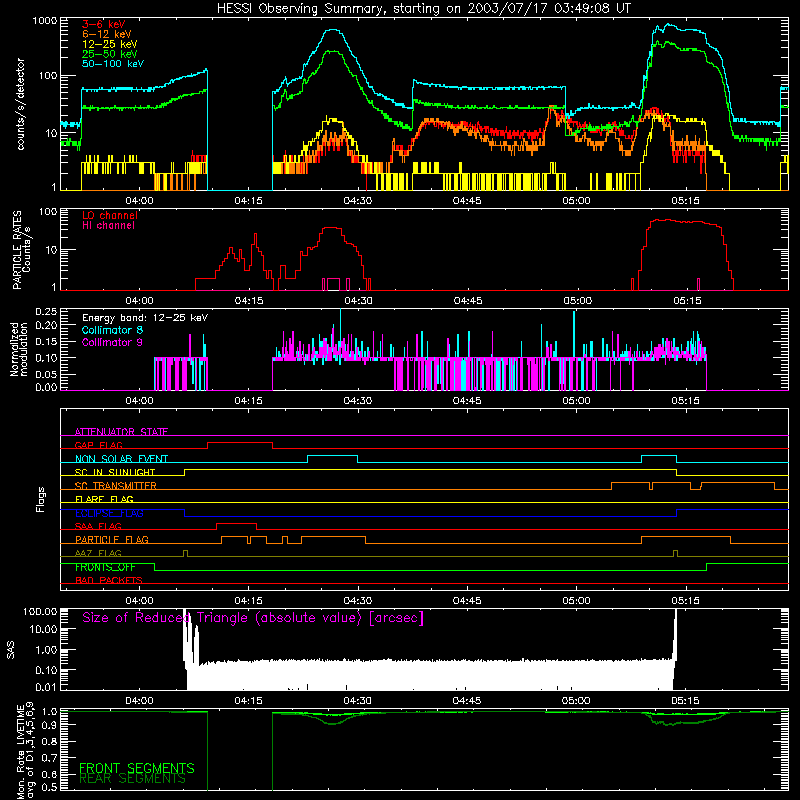The width and height of the screenshot is (800, 800).
Task: Click the SAA_FLAG label
Action: 98,526
